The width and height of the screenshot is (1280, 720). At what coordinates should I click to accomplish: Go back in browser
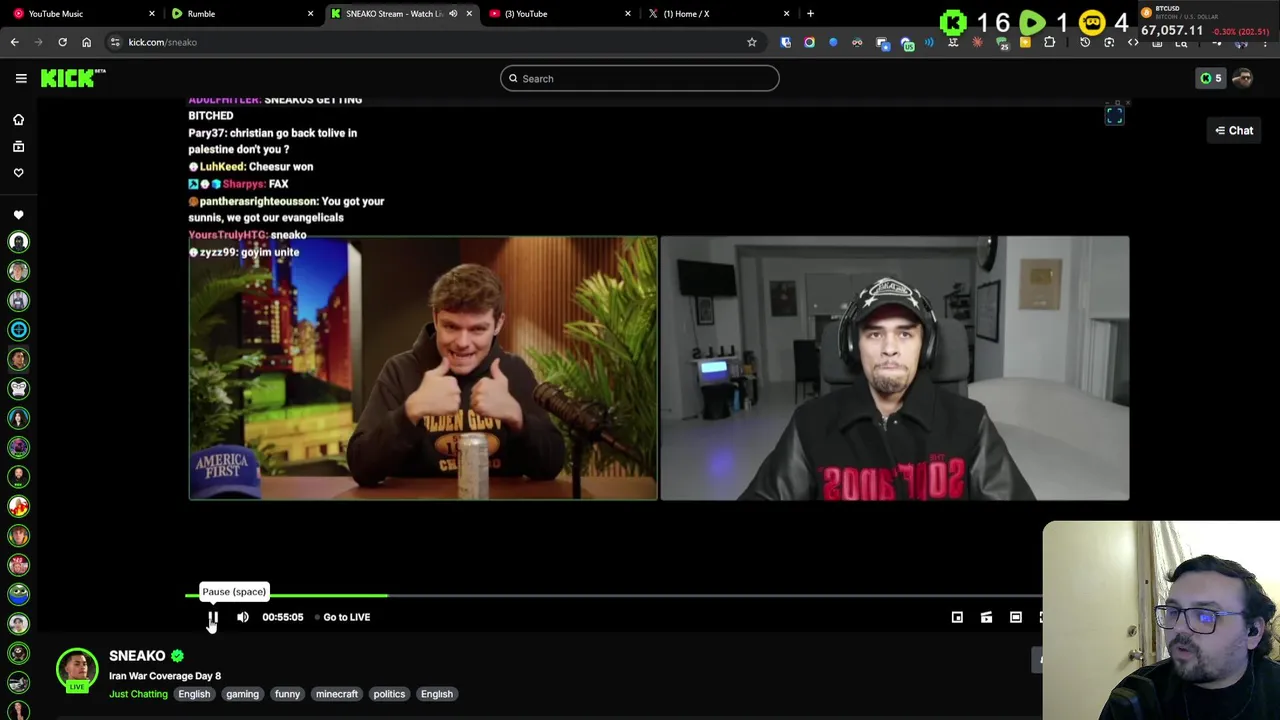[14, 42]
